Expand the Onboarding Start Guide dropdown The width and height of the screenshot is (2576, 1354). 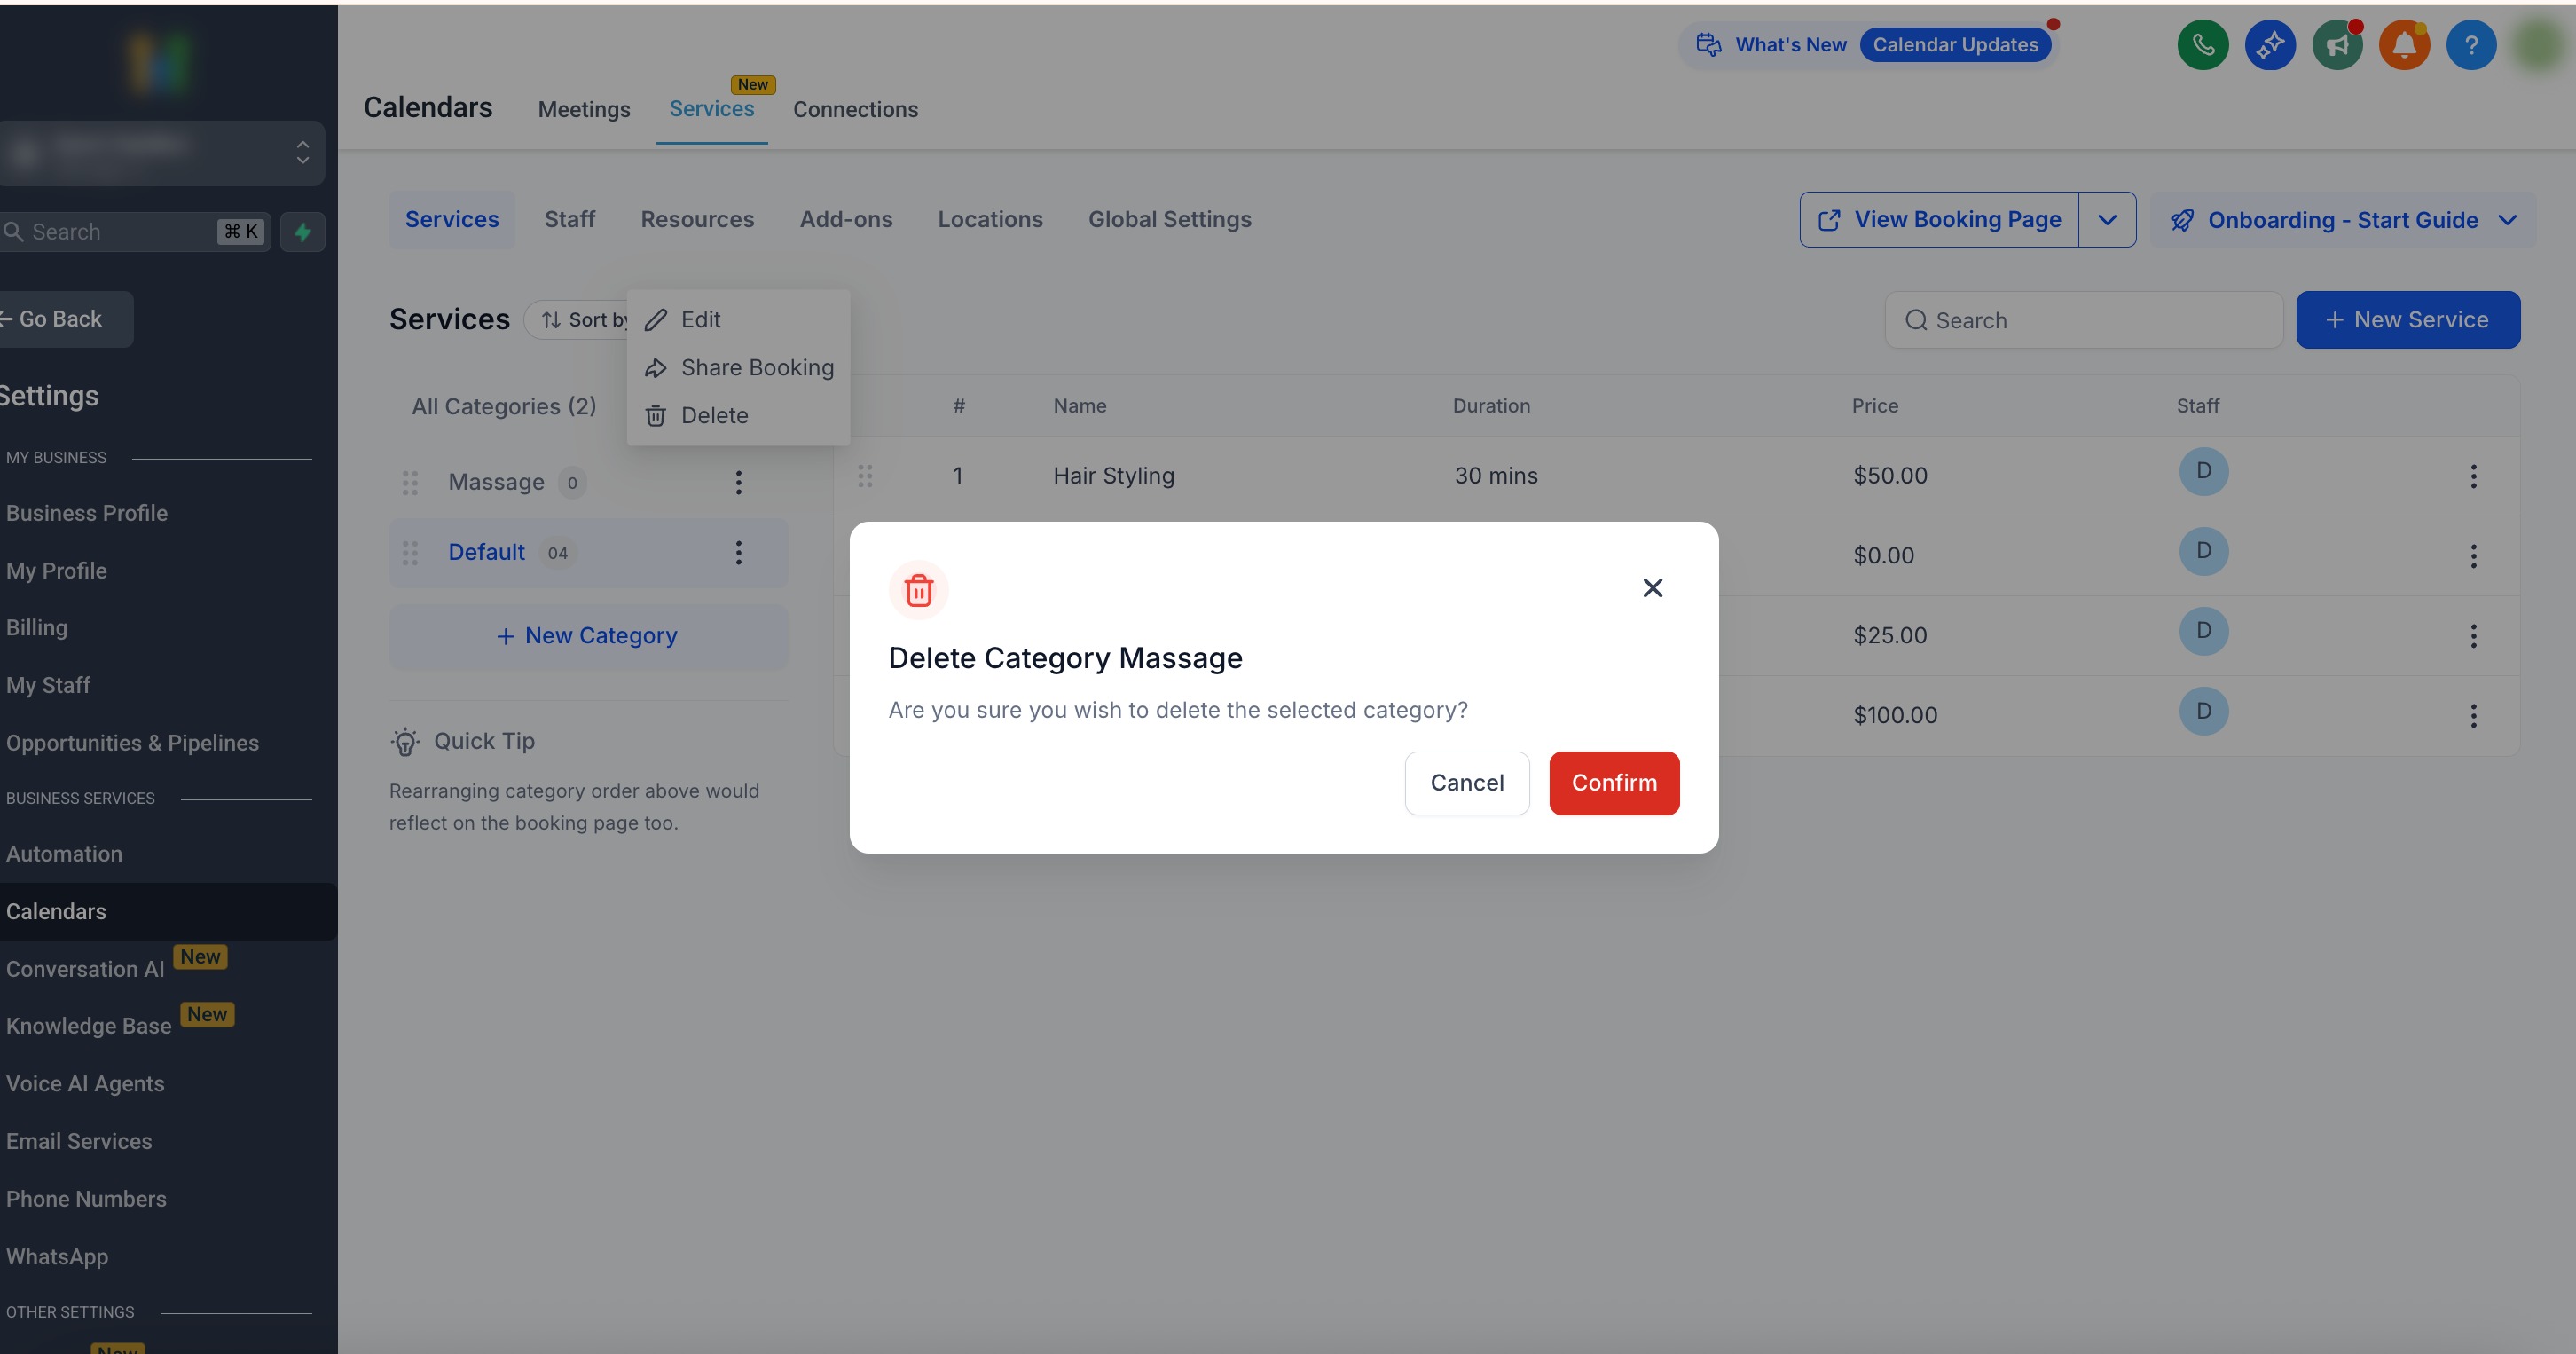(2506, 220)
